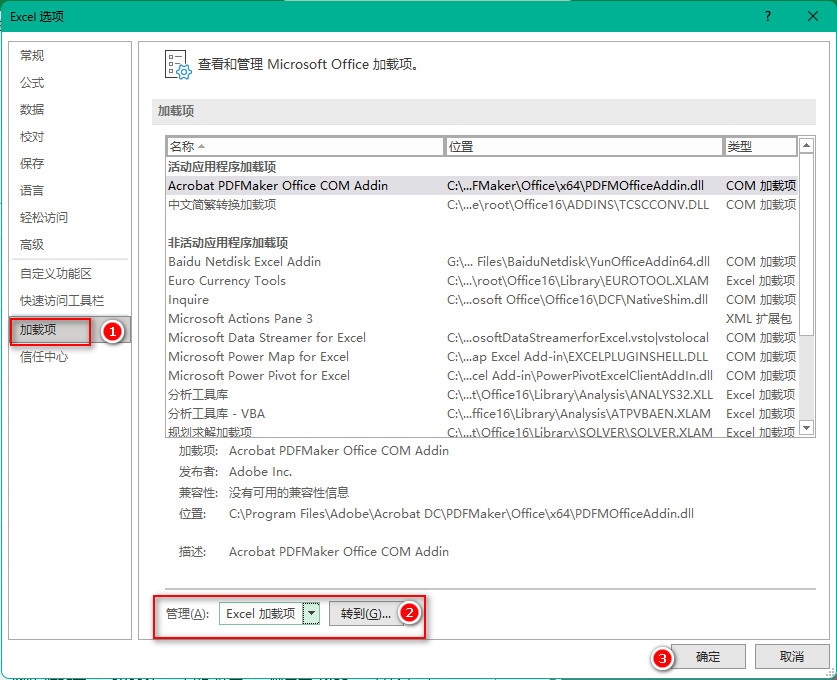837x680 pixels.
Task: Click the help question mark icon
Action: coord(767,16)
